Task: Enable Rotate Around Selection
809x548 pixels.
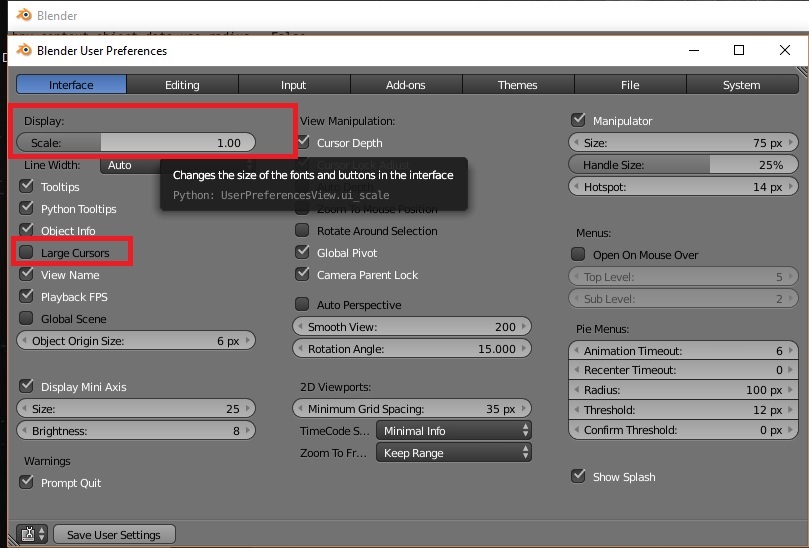Action: 302,230
